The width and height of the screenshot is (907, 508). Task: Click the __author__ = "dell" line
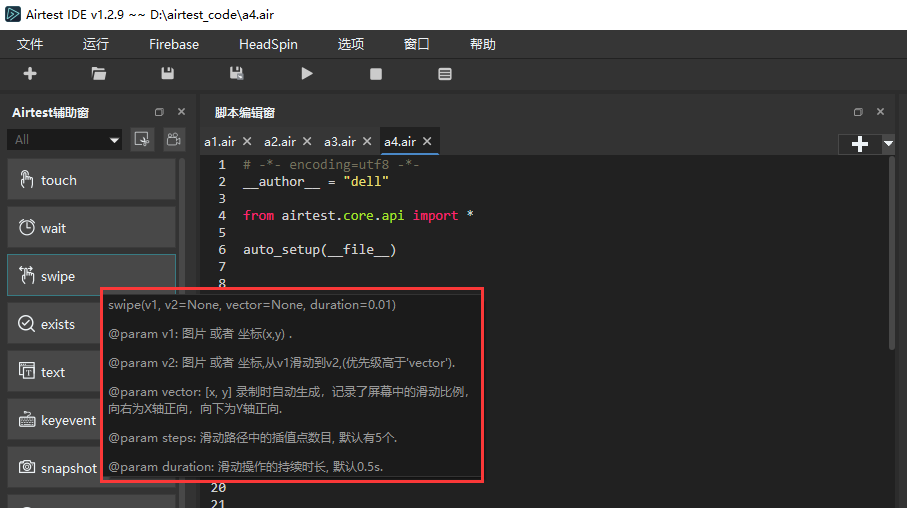coord(316,182)
